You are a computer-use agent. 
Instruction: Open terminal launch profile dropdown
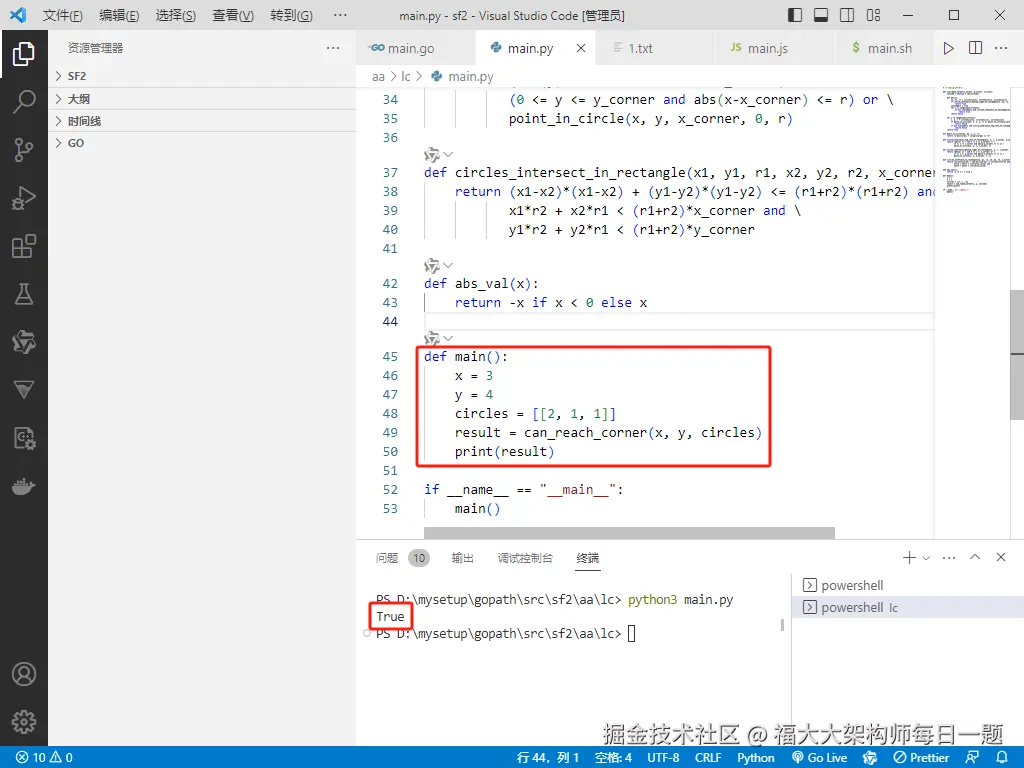click(x=925, y=558)
